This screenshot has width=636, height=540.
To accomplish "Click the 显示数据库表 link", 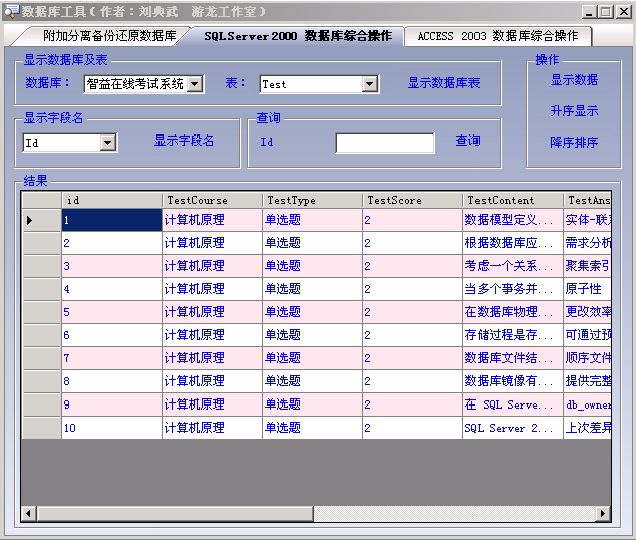I will click(443, 83).
